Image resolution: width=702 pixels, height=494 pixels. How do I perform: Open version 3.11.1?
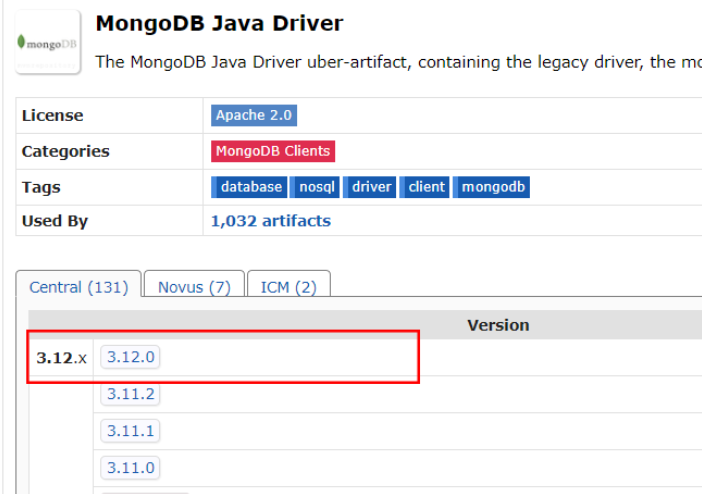click(x=130, y=431)
